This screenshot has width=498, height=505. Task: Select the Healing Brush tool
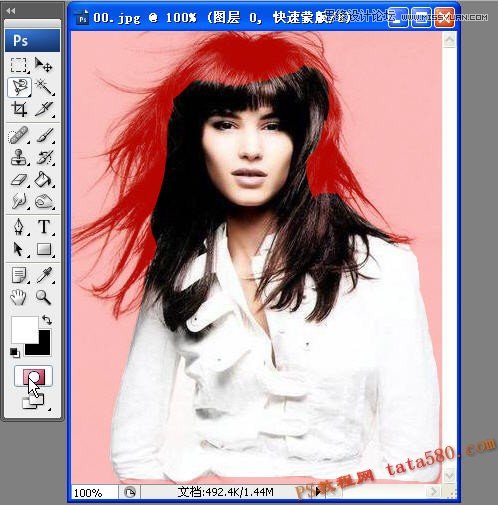19,136
